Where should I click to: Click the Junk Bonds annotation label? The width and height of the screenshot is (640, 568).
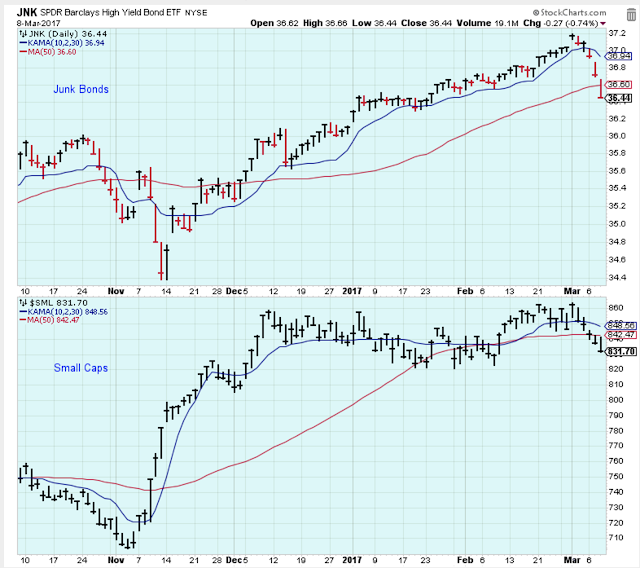[81, 89]
